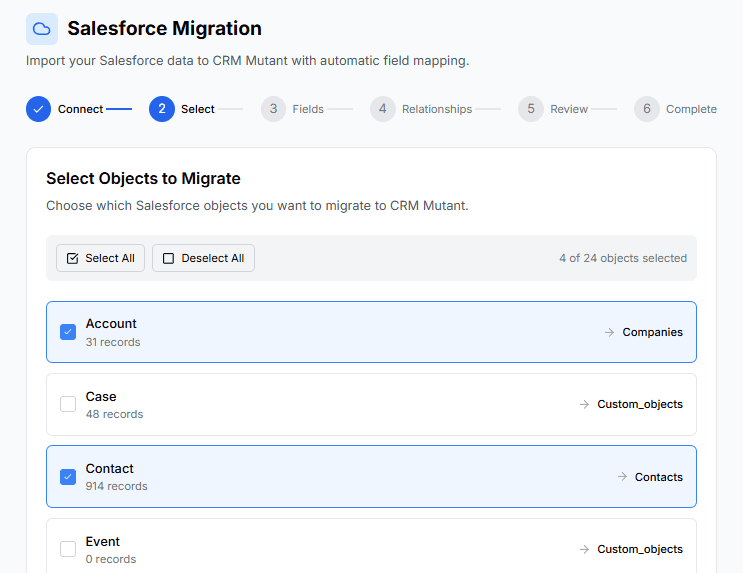The height and width of the screenshot is (573, 743).
Task: Click the arrow icon beside Contacts
Action: pos(622,477)
